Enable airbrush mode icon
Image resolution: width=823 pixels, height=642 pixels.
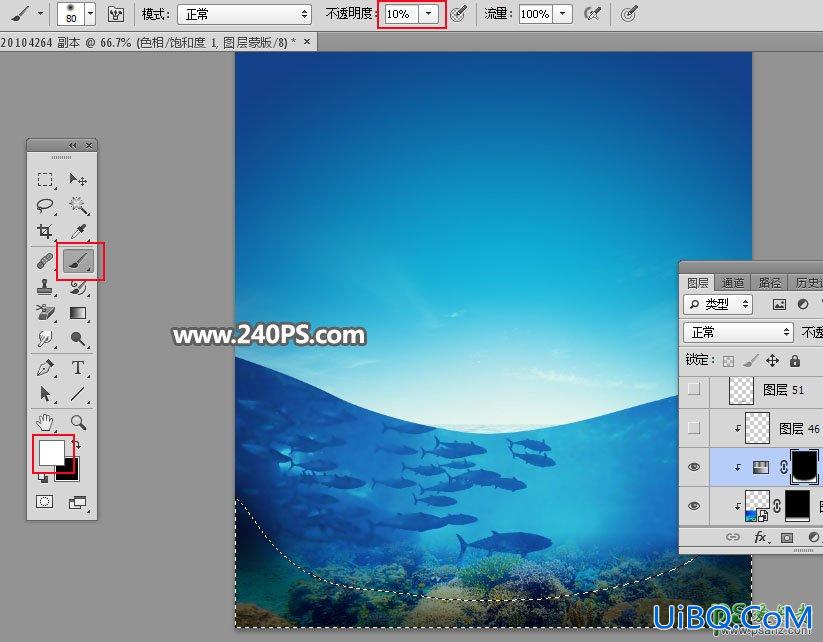click(592, 14)
